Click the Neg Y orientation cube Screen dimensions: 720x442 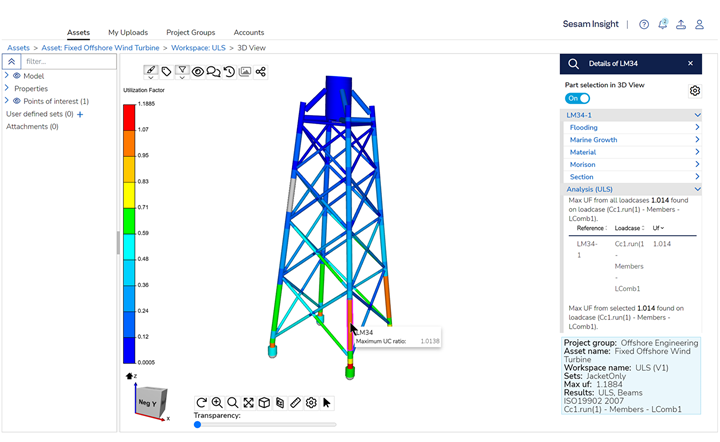(x=151, y=401)
